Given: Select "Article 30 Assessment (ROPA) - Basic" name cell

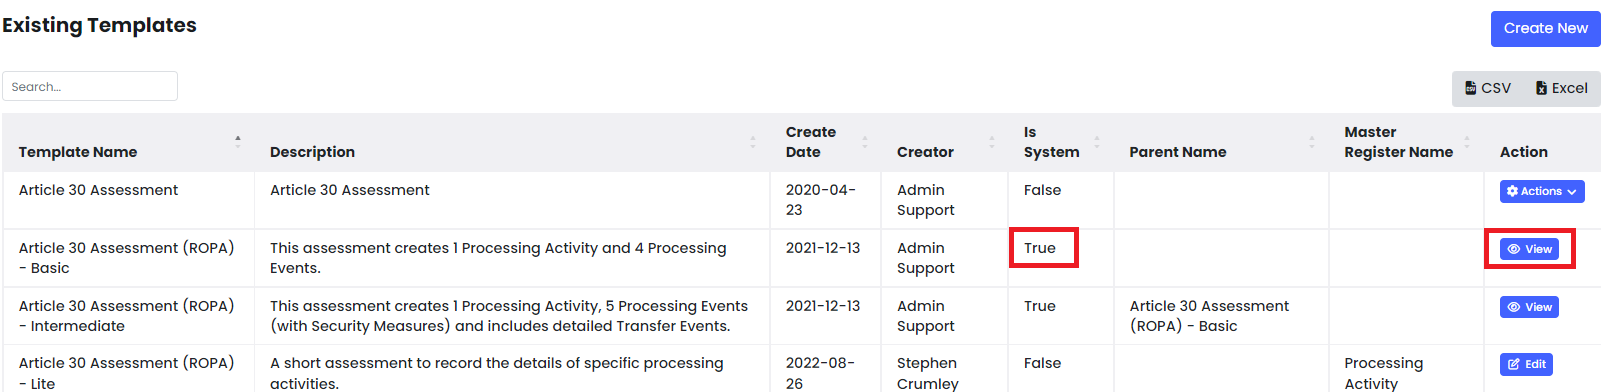Looking at the screenshot, I should 127,258.
